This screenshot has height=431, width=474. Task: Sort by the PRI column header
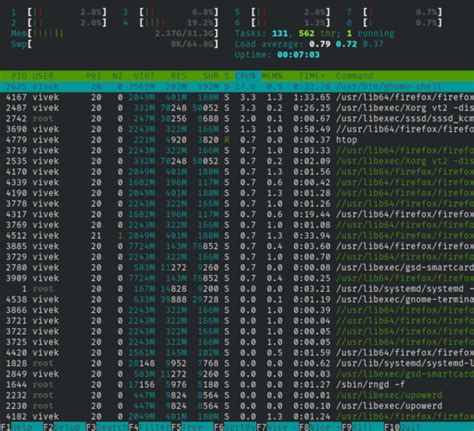point(94,76)
